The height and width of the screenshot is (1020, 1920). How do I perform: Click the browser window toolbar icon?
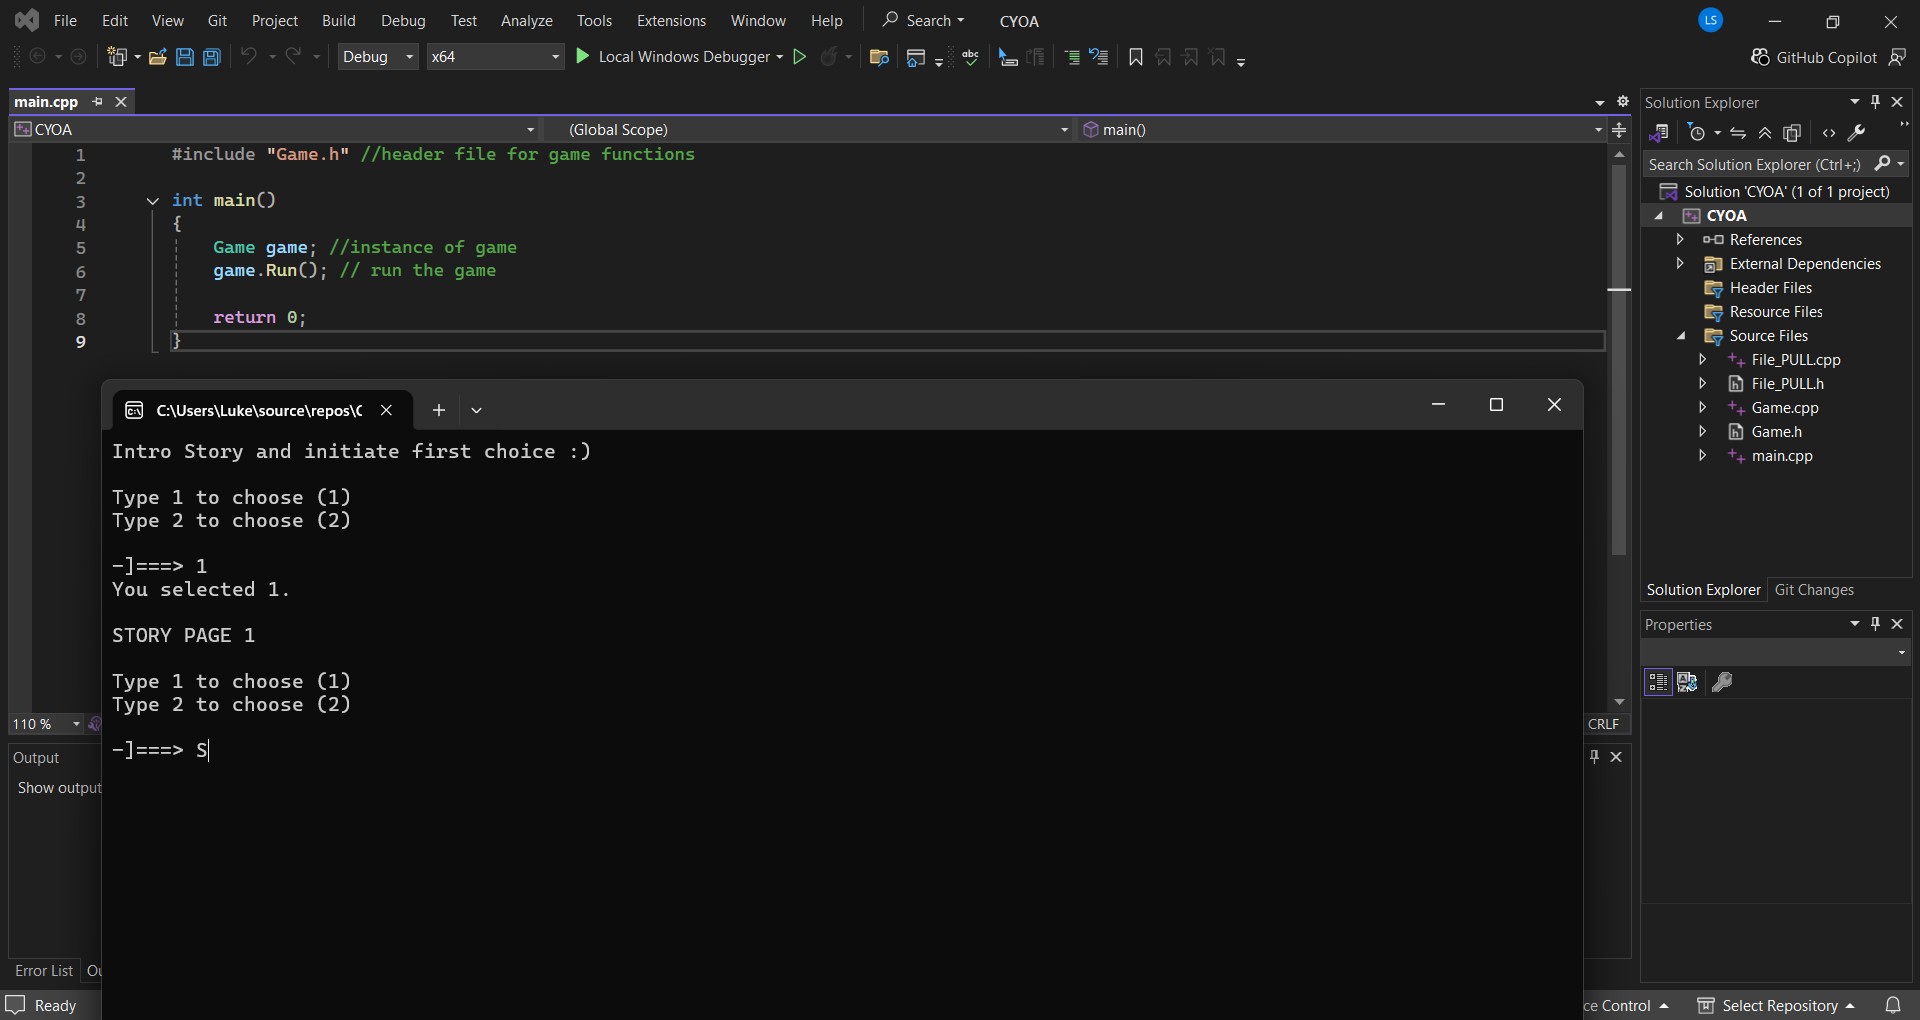pyautogui.click(x=915, y=57)
